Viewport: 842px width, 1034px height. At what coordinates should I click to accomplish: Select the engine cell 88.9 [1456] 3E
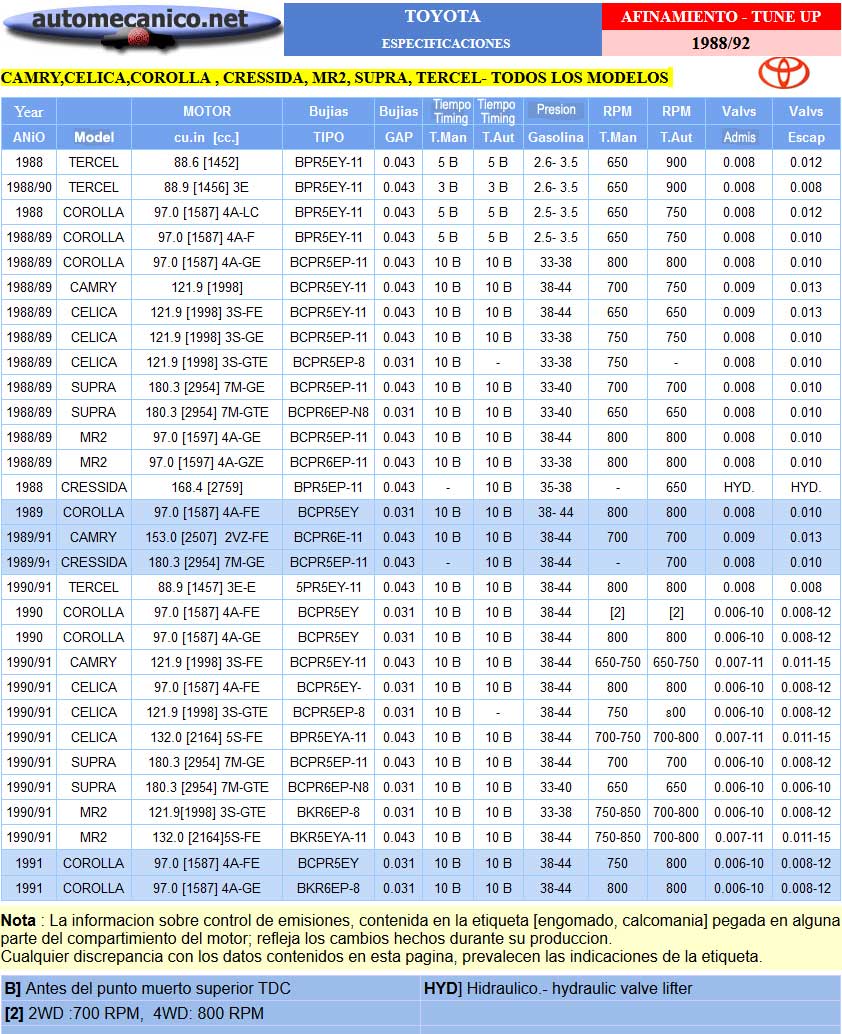(x=207, y=187)
